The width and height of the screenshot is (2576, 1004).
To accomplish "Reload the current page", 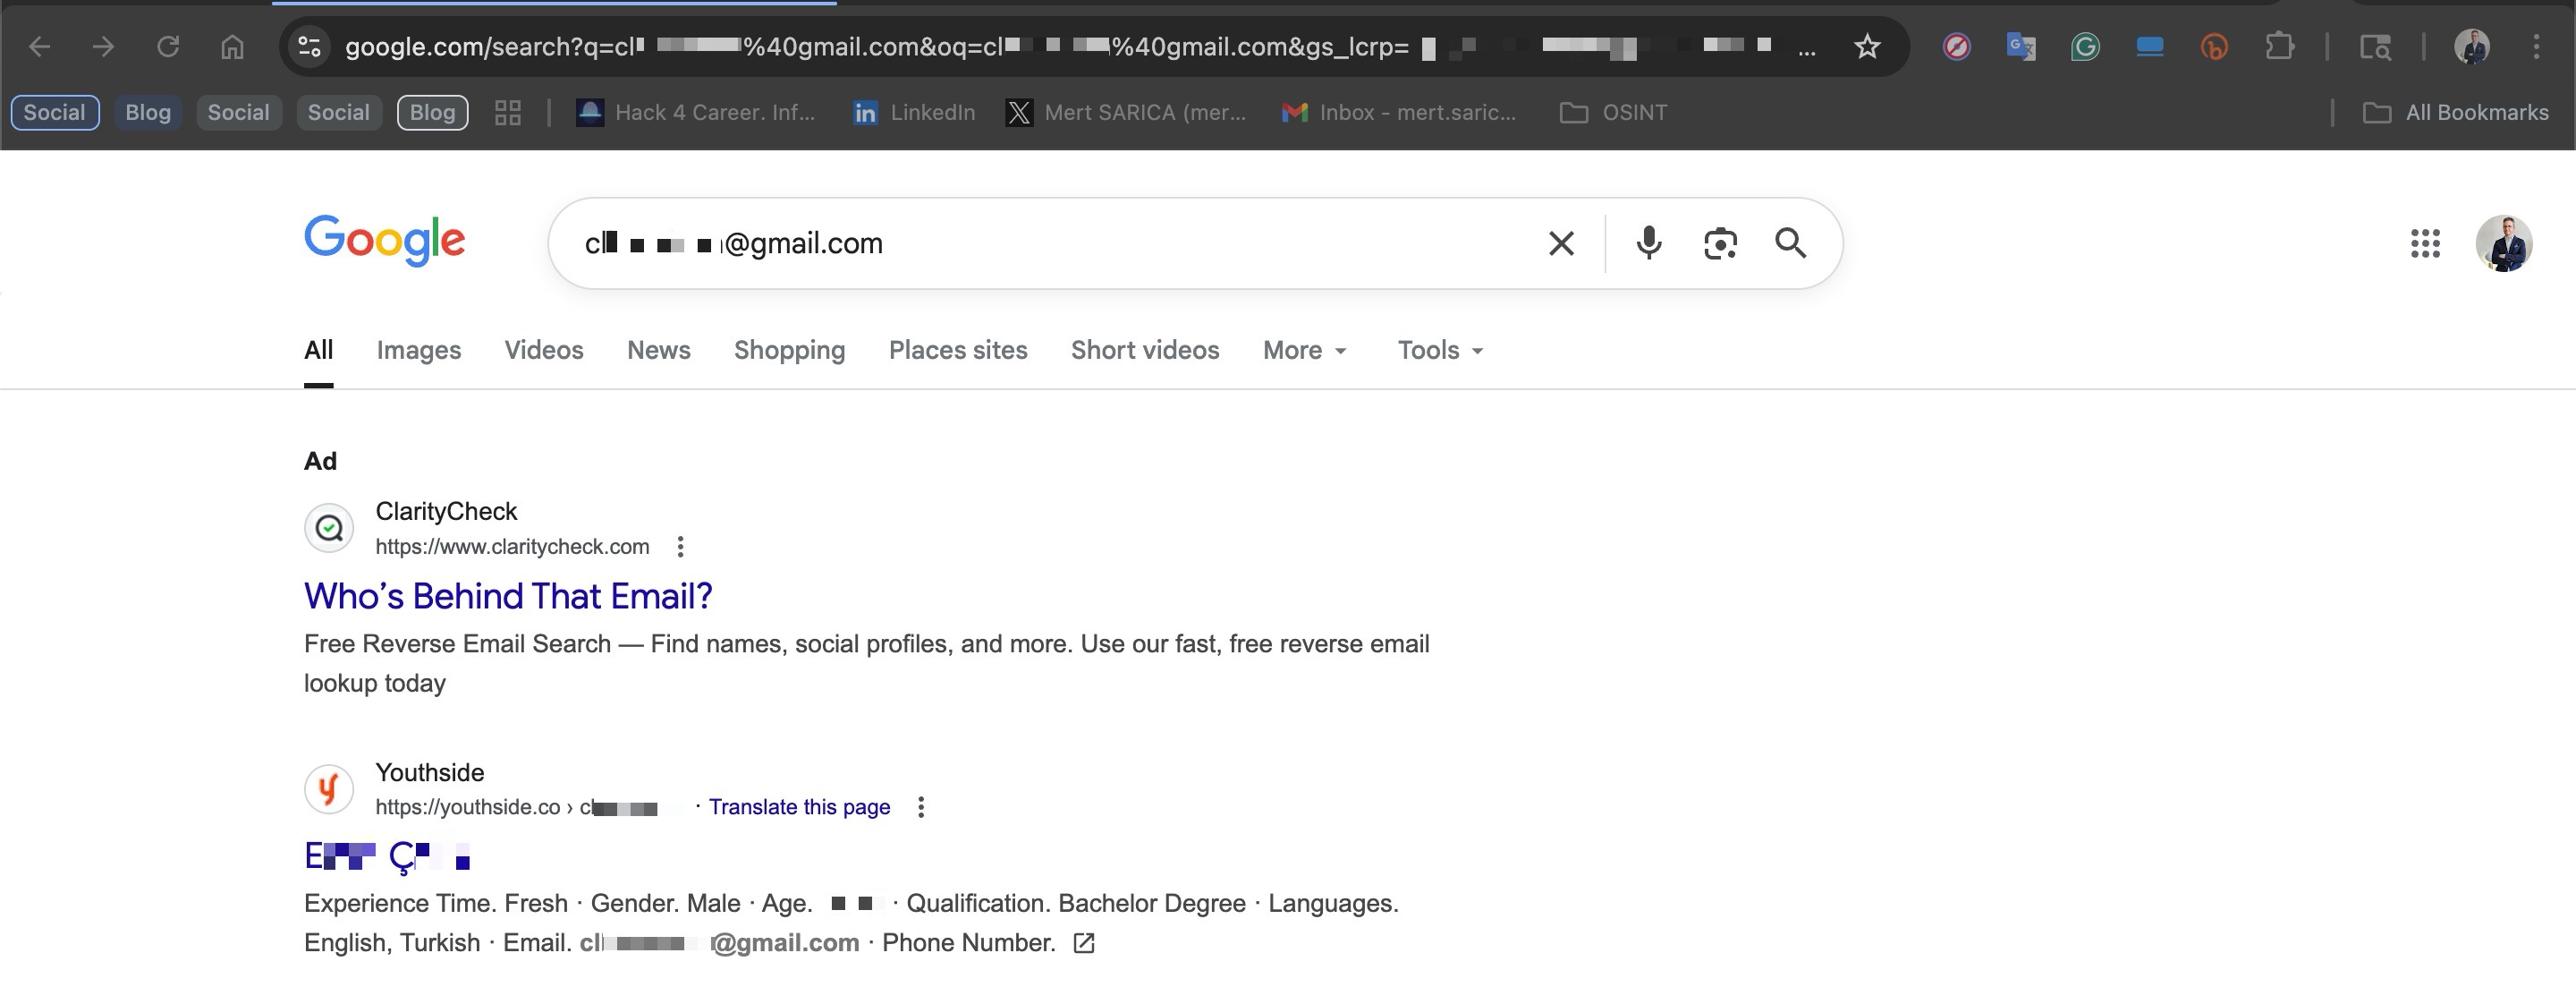I will pos(168,46).
